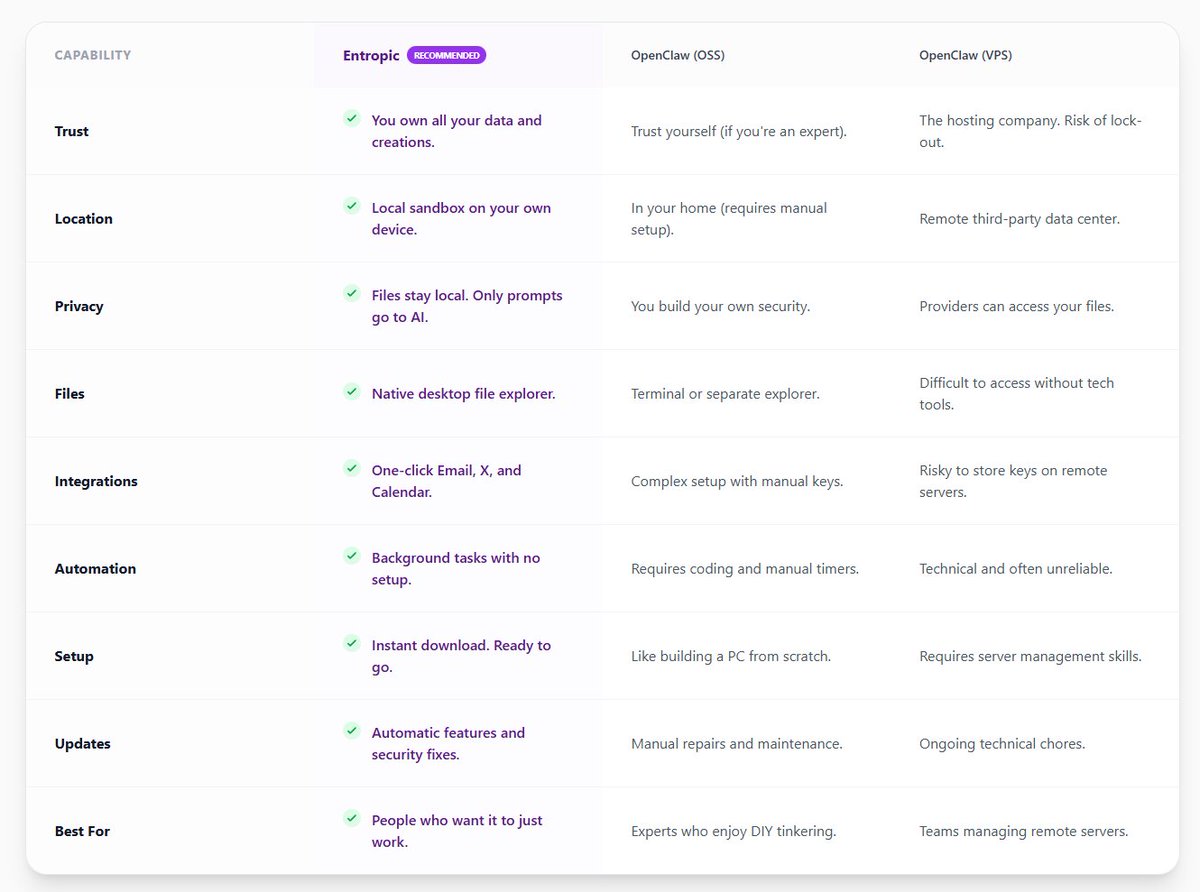The width and height of the screenshot is (1200, 892).
Task: Click the green check icon in the Files row
Action: 352,391
